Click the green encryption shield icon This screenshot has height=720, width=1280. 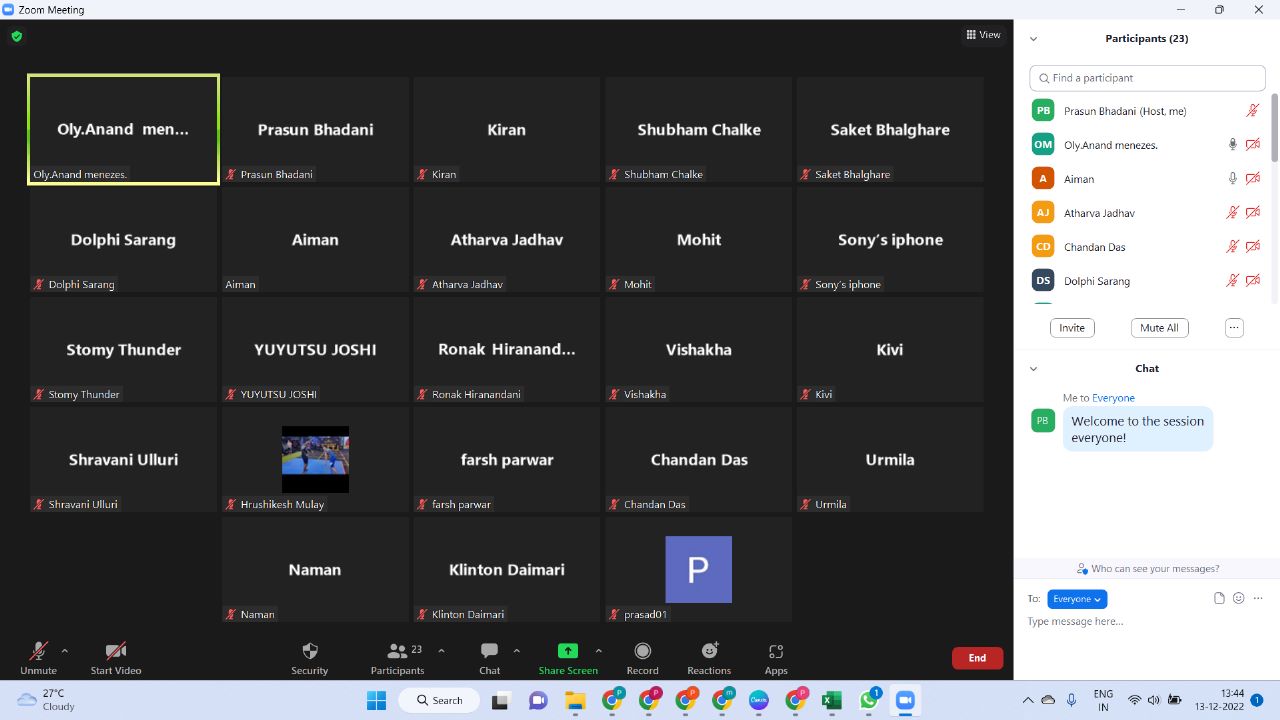tap(17, 36)
